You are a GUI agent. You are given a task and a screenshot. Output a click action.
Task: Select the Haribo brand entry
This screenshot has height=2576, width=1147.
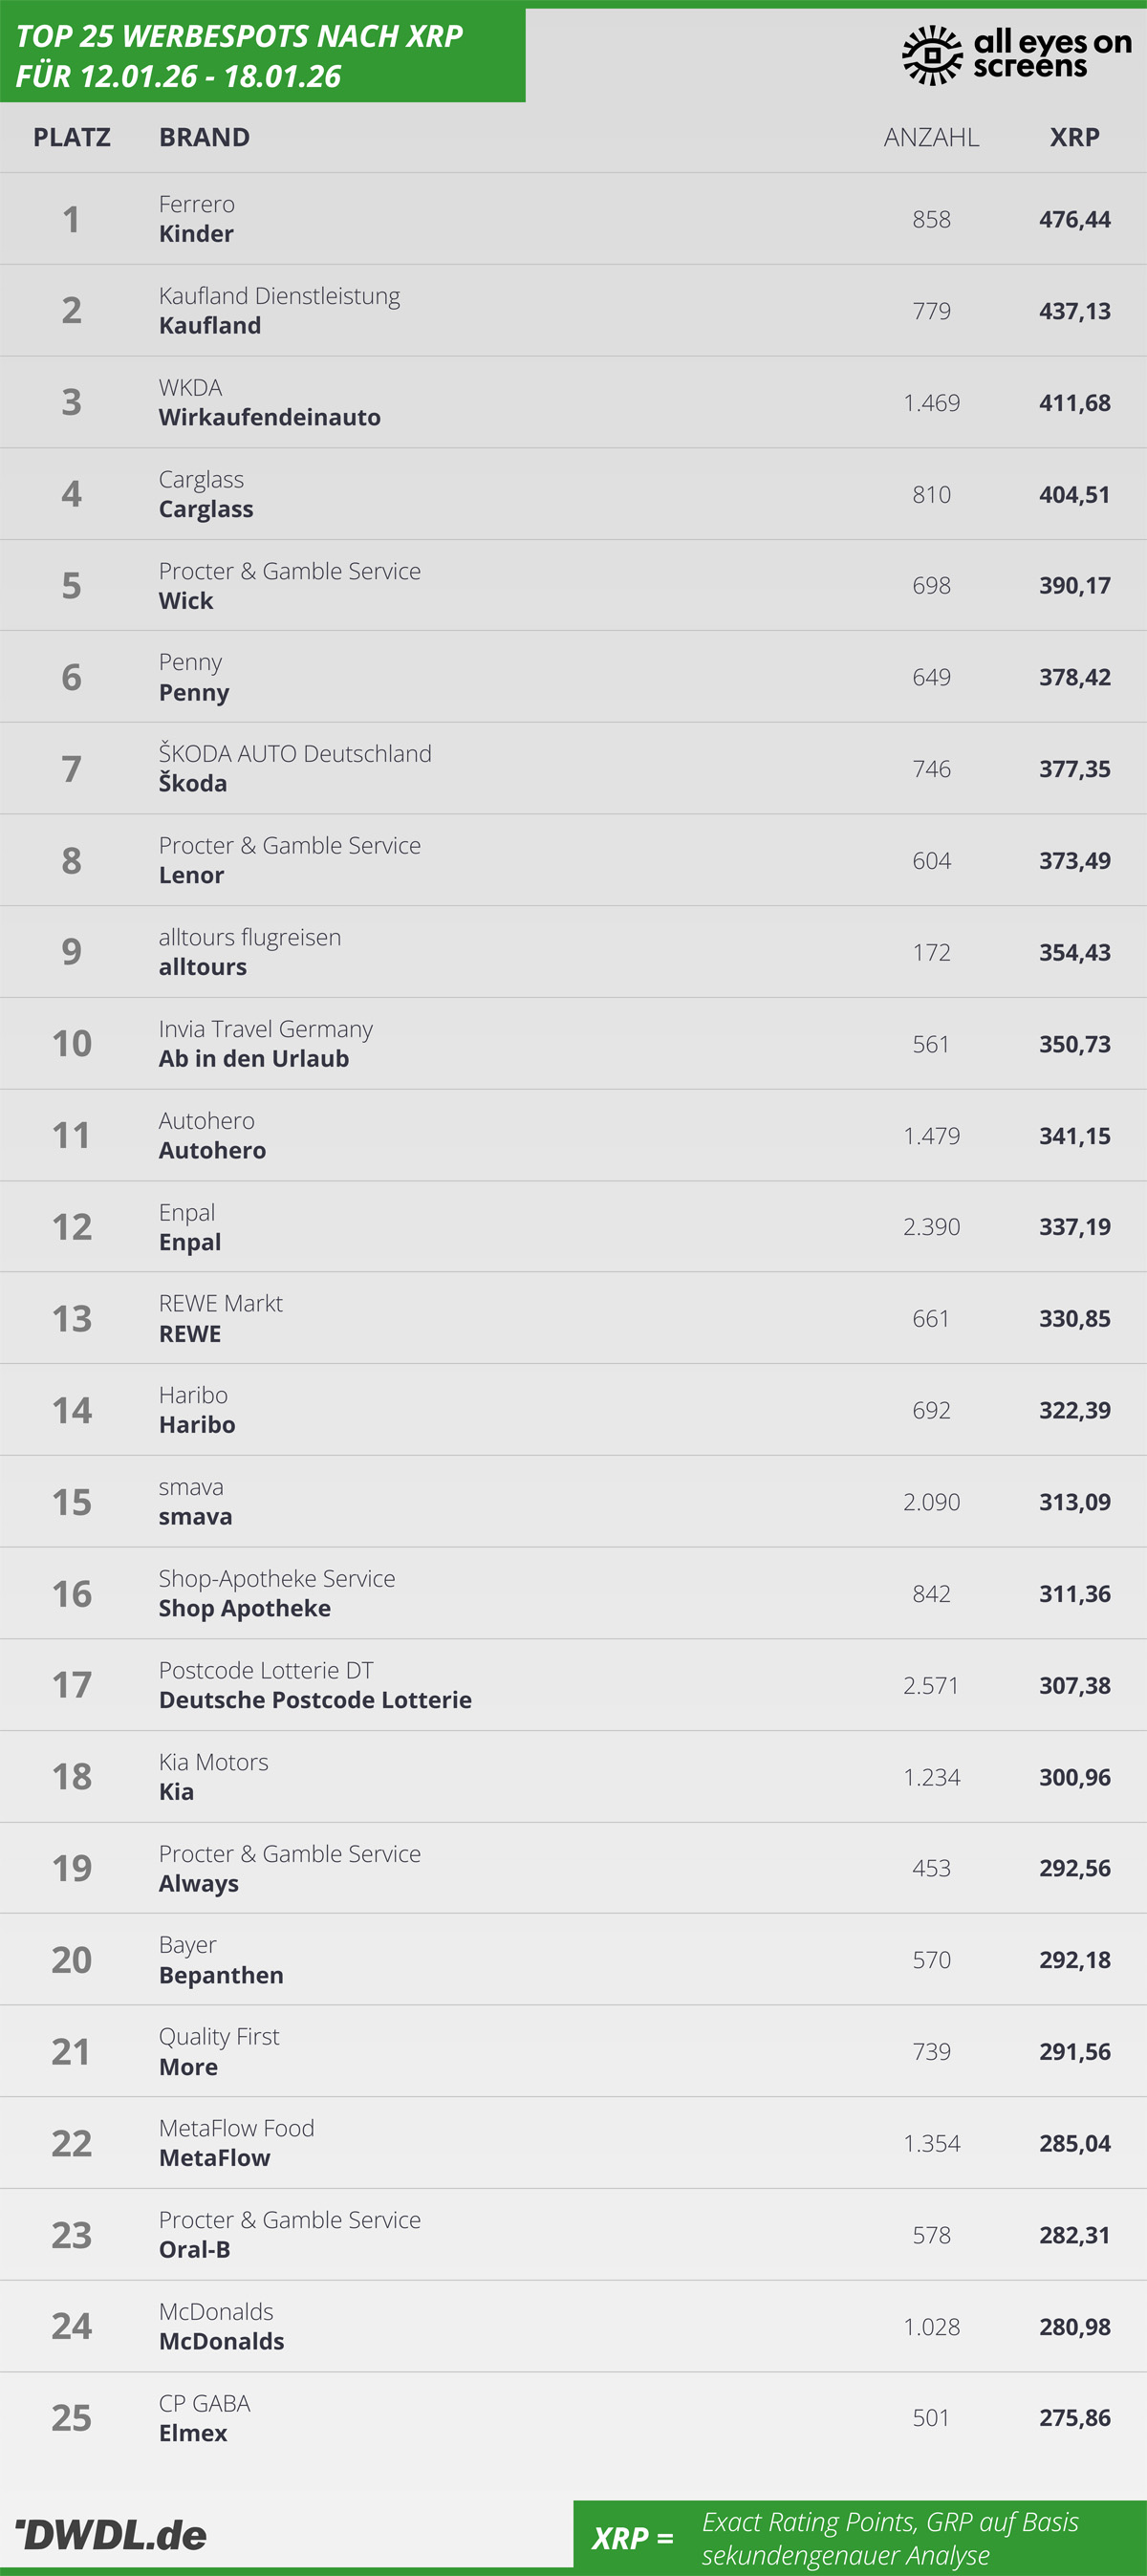[197, 1425]
